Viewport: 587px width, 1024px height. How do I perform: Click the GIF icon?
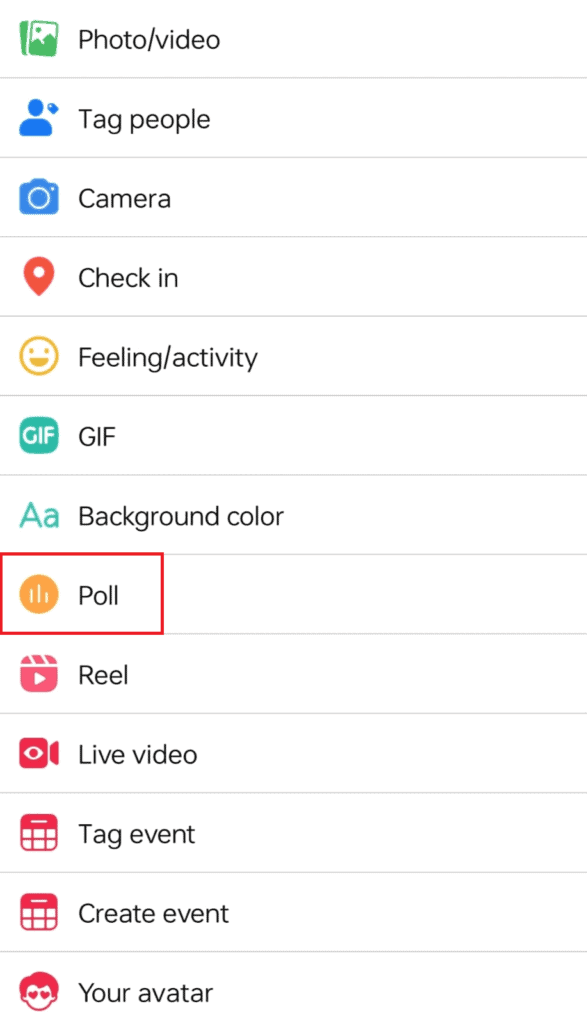coord(38,436)
